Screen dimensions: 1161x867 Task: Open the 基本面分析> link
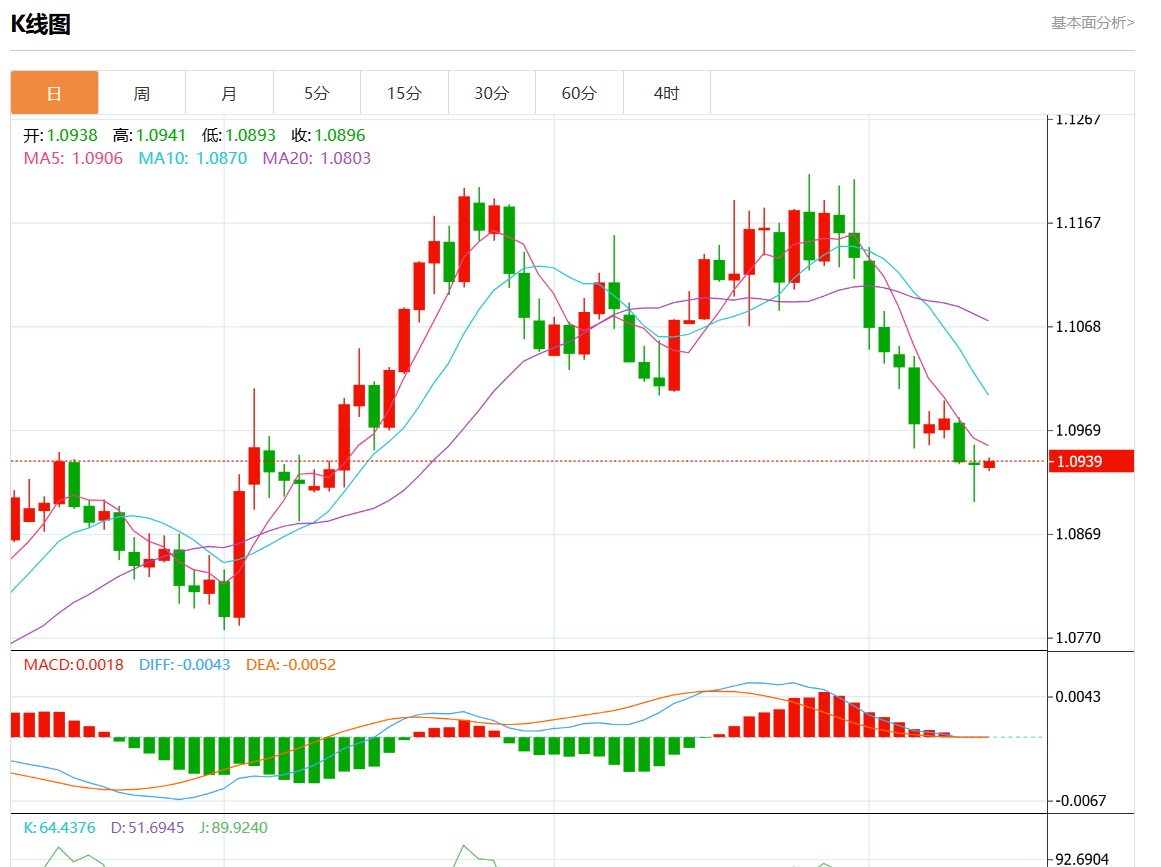click(x=1092, y=23)
